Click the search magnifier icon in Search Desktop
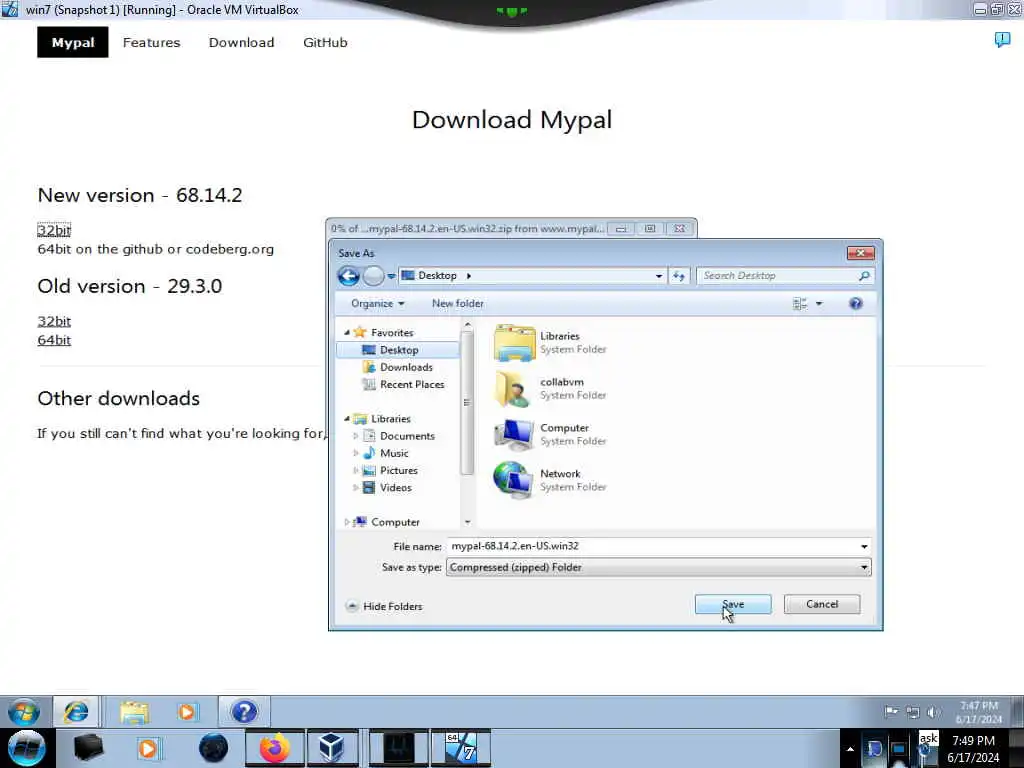Screen dimensions: 1024x768 point(864,276)
